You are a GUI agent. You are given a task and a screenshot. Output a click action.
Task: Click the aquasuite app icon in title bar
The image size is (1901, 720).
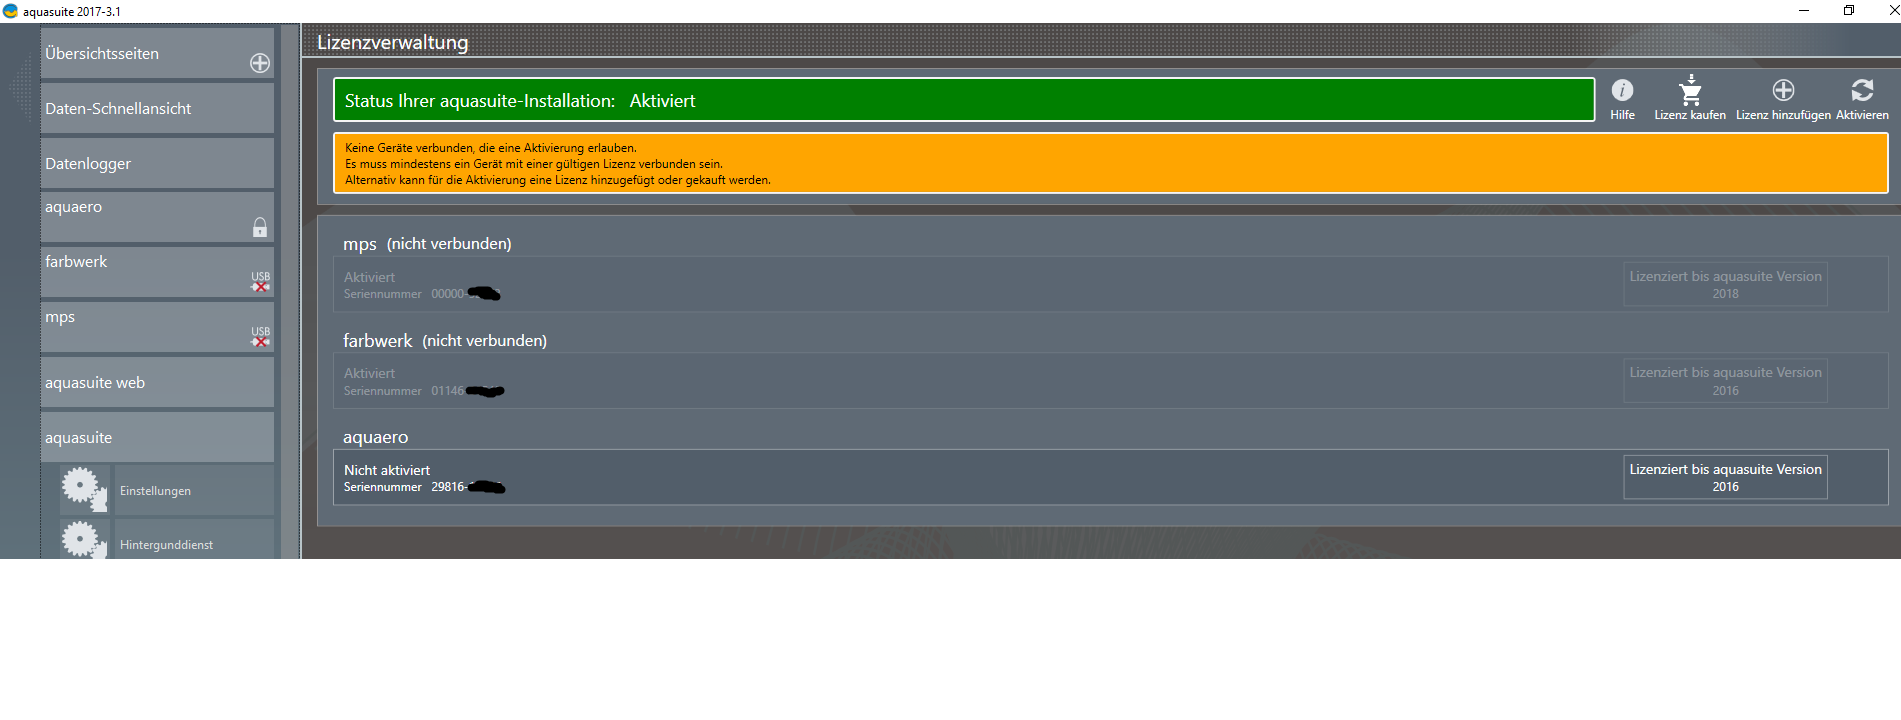pyautogui.click(x=10, y=11)
